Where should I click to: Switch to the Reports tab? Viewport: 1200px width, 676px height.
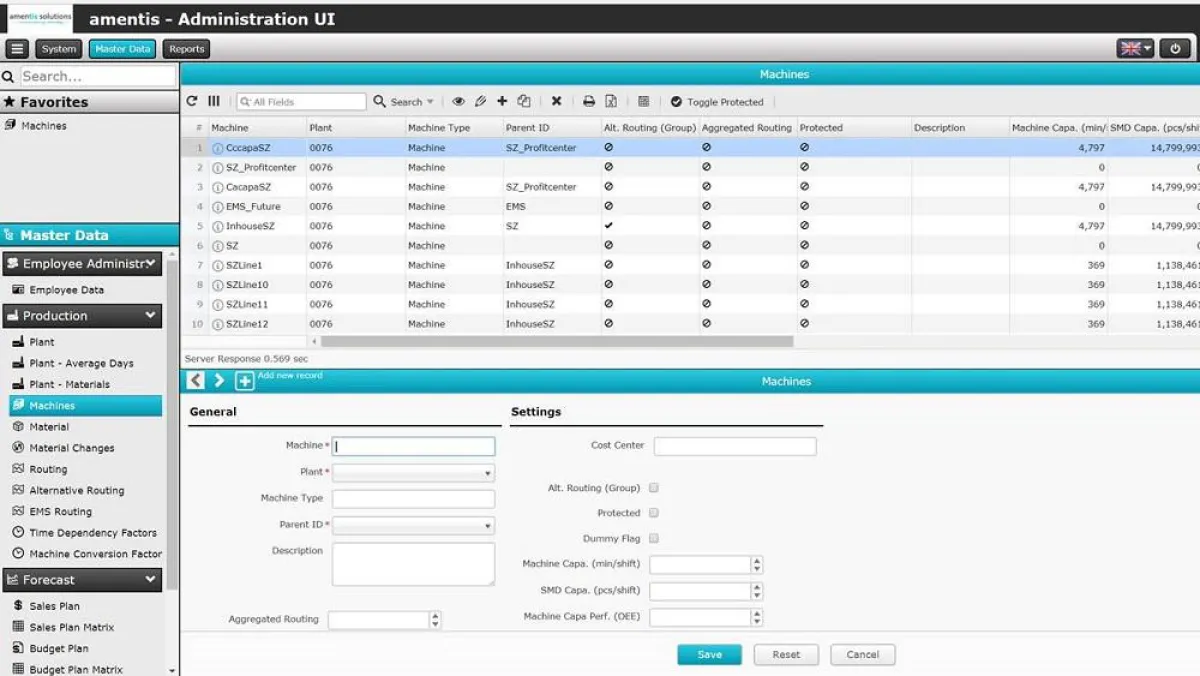click(186, 48)
